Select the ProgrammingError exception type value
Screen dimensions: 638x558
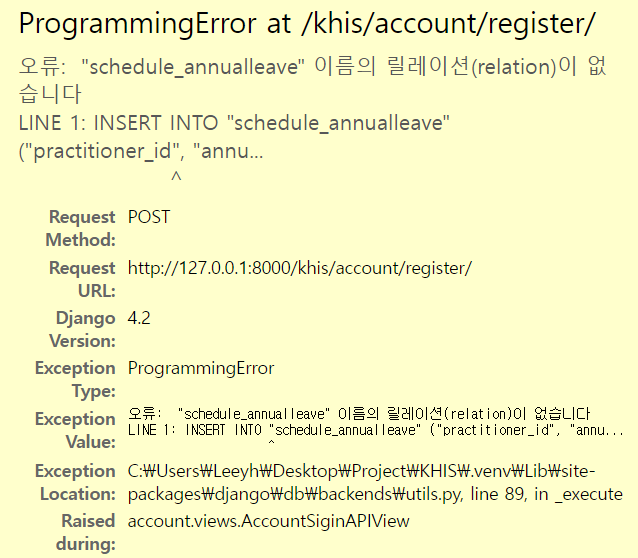tap(201, 368)
